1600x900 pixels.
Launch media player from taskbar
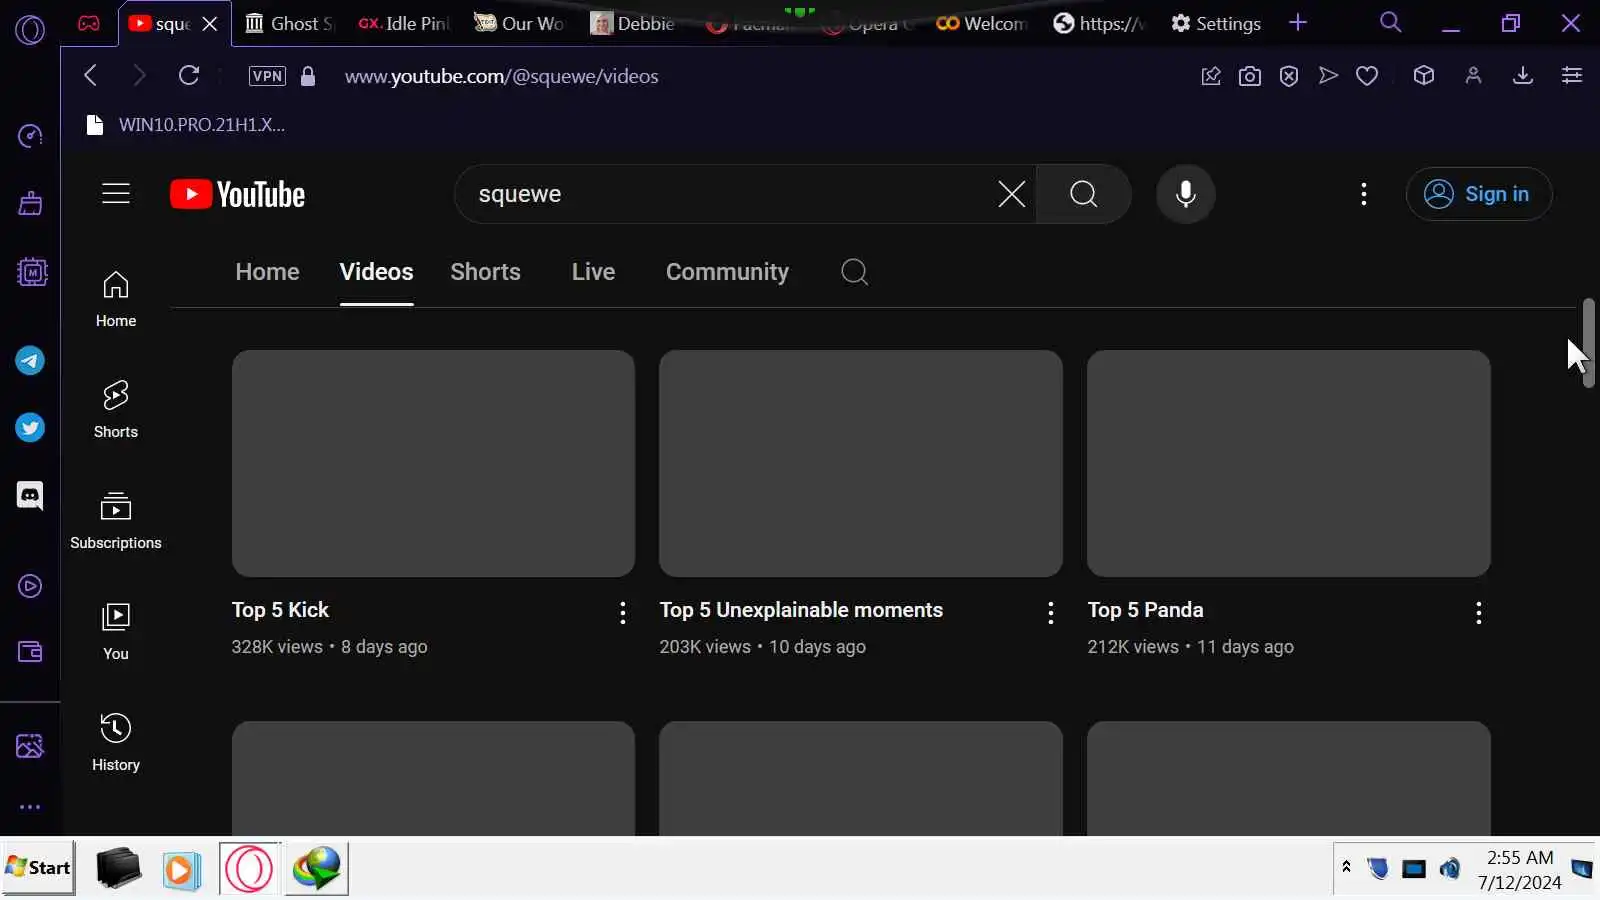point(182,869)
